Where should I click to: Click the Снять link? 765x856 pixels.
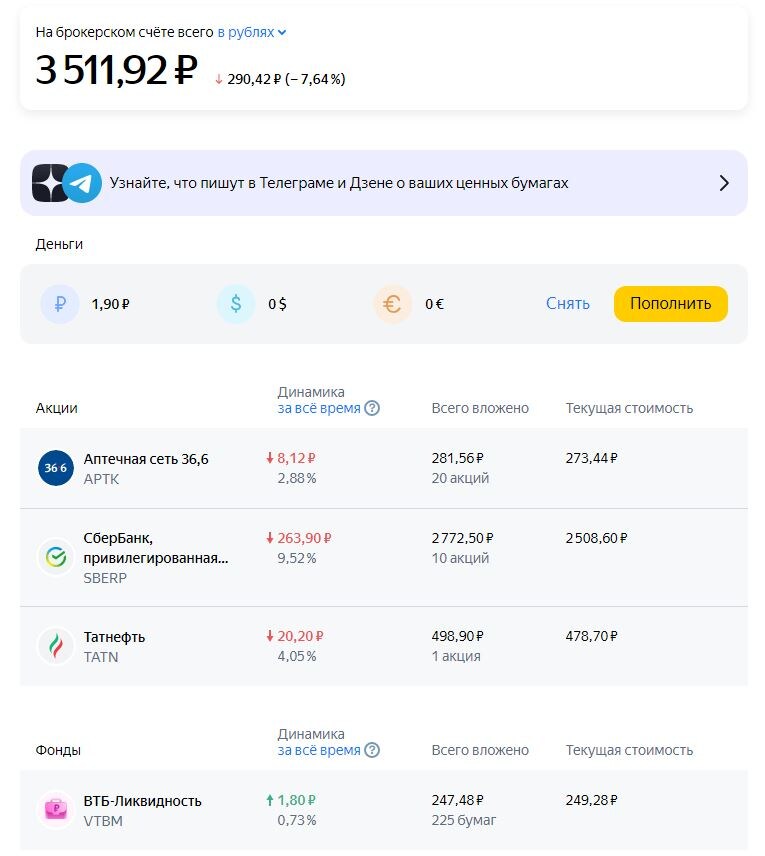click(x=568, y=303)
